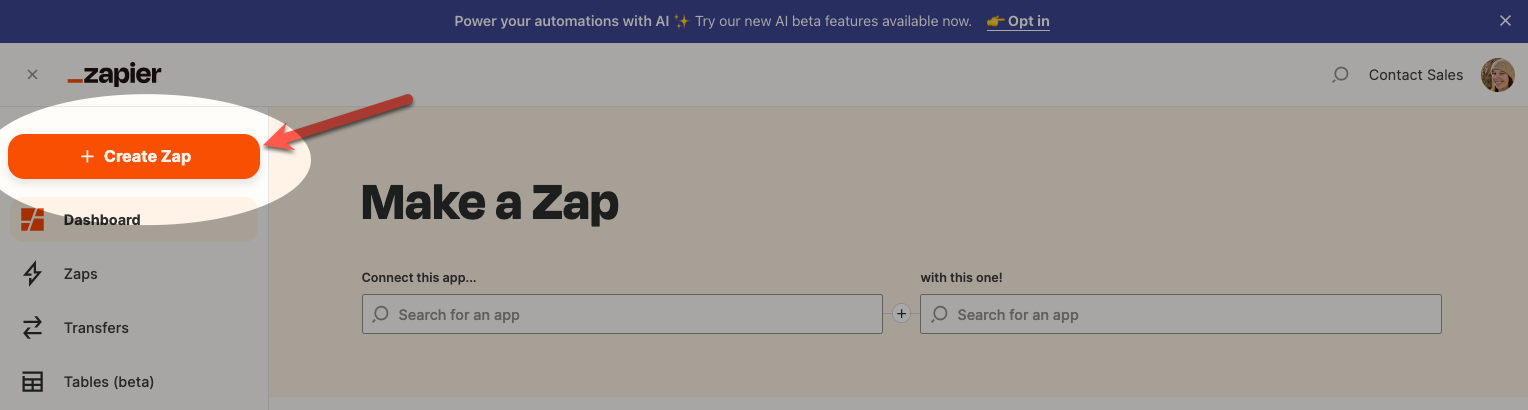Click the Tables grid icon

tap(33, 382)
